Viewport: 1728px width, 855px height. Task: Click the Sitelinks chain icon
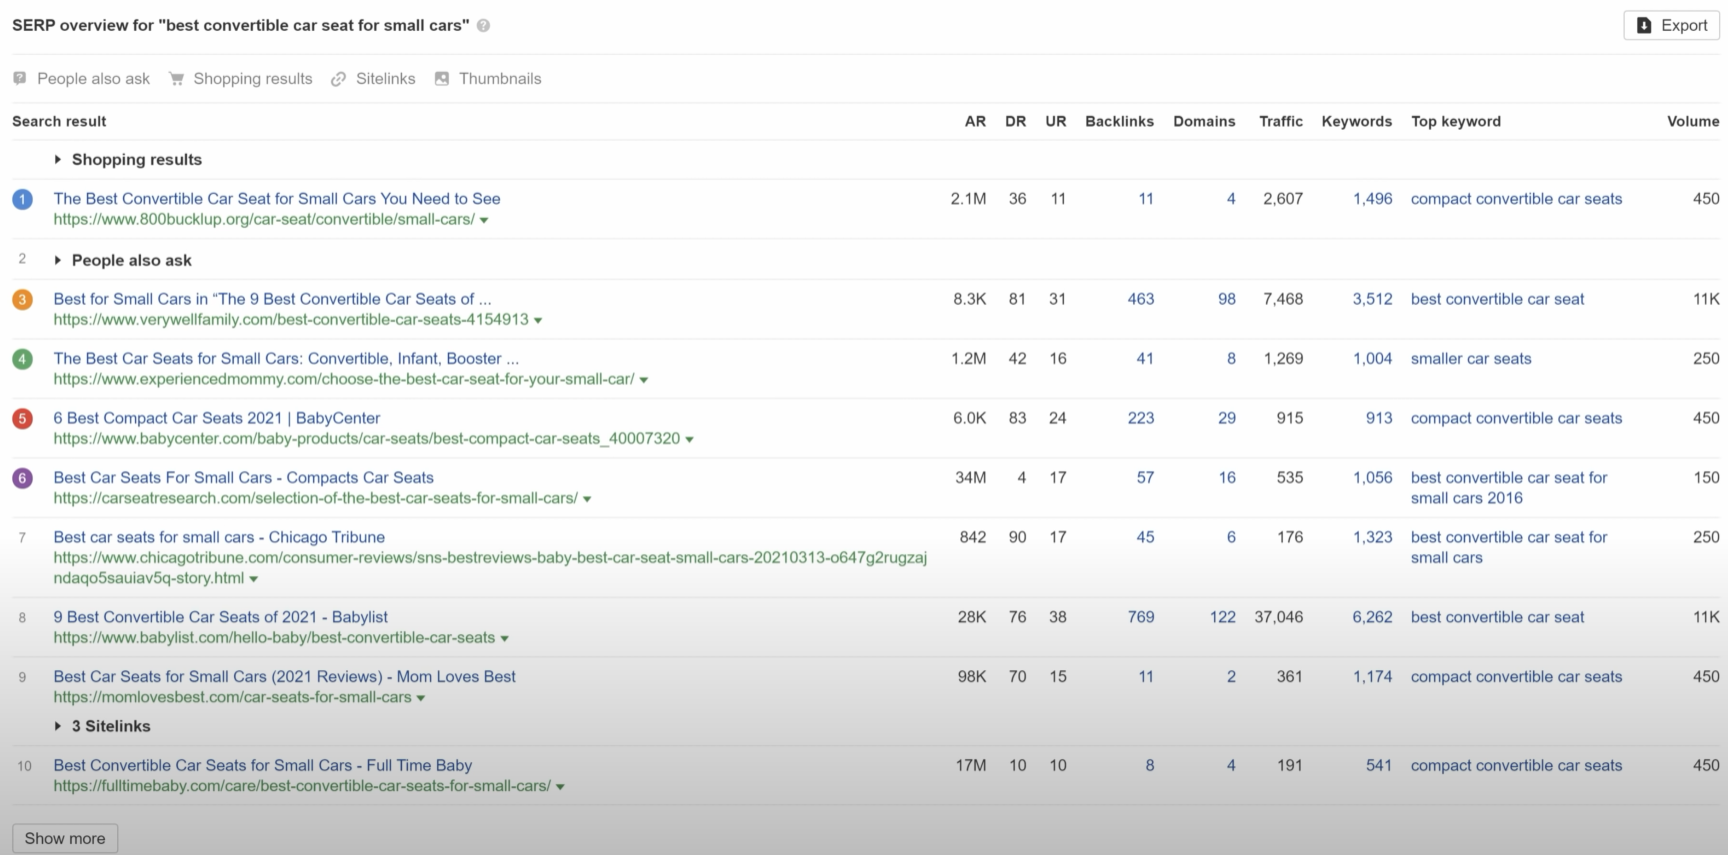[339, 78]
